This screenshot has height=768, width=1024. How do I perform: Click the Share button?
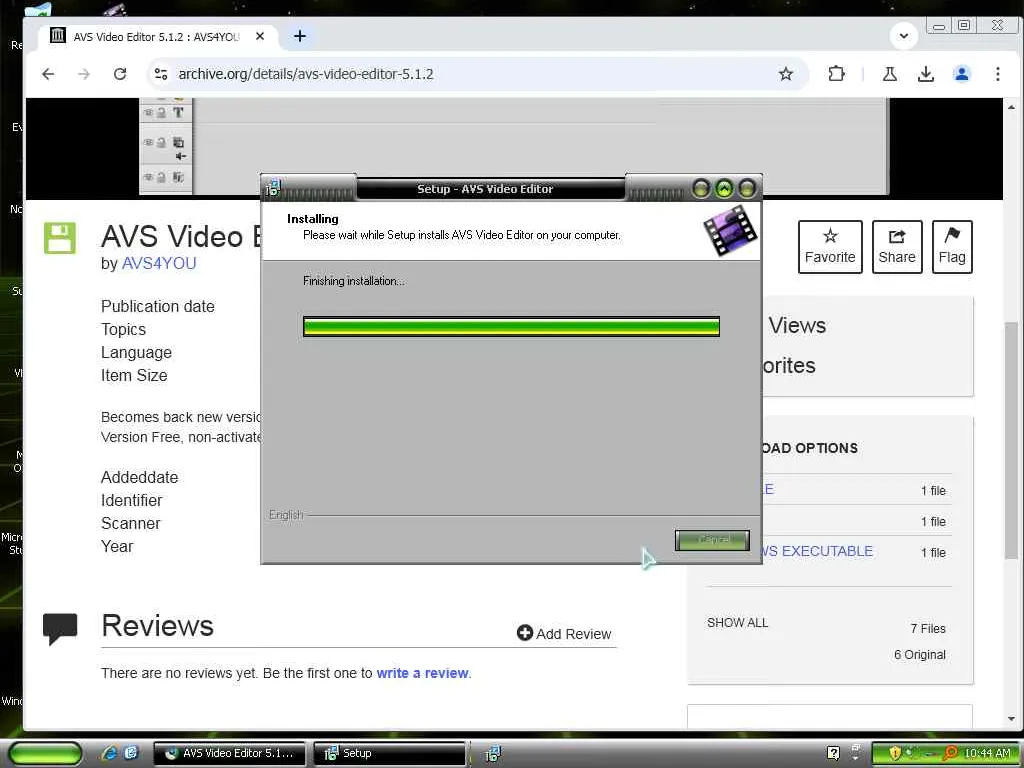point(897,247)
